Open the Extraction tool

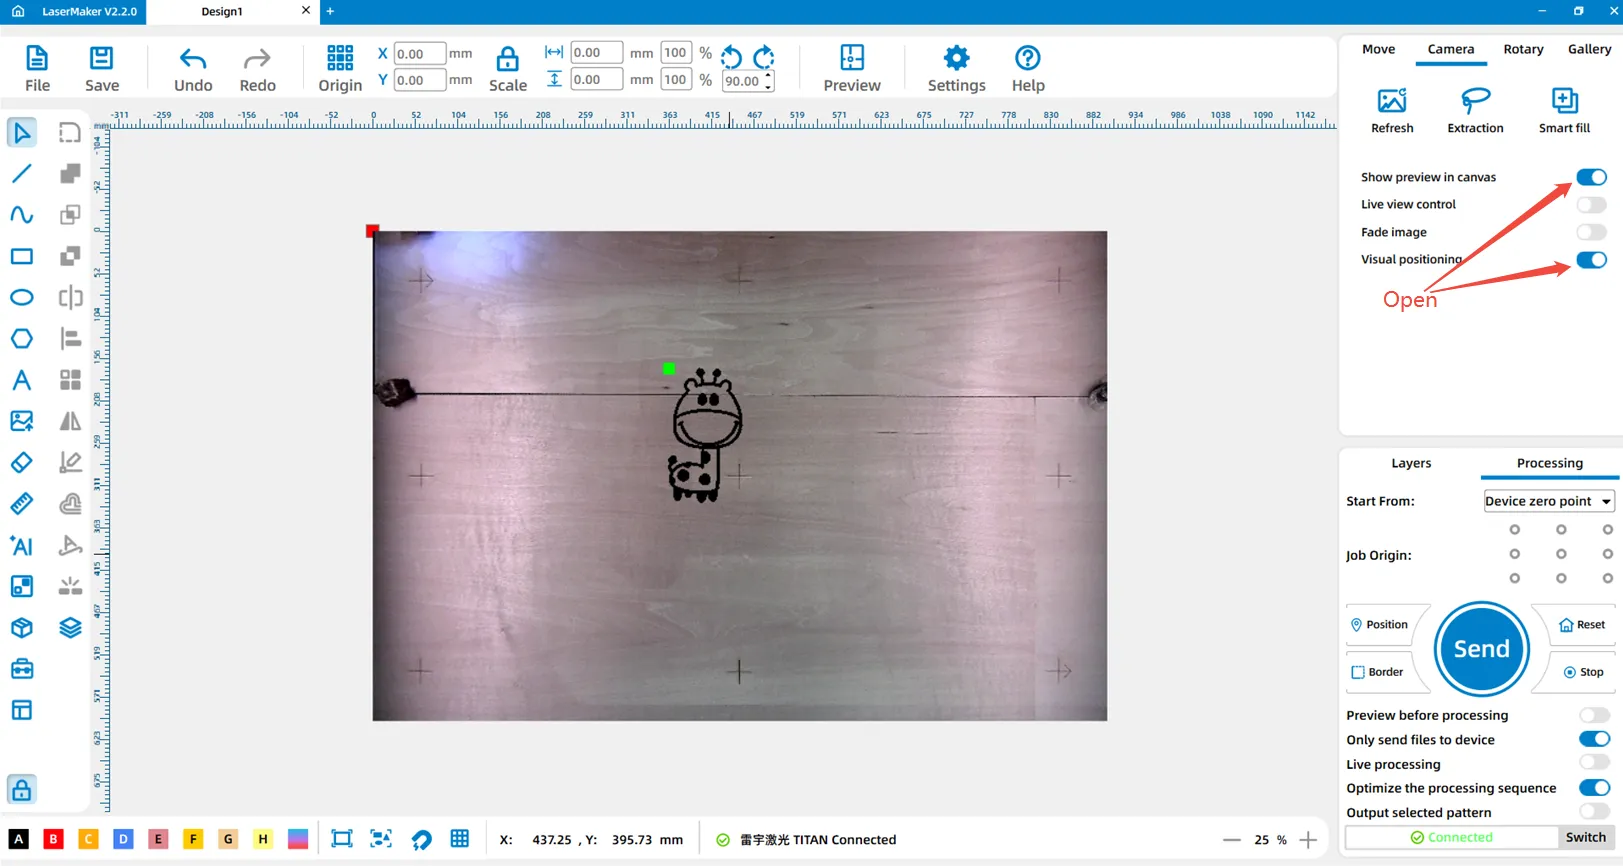(x=1474, y=101)
